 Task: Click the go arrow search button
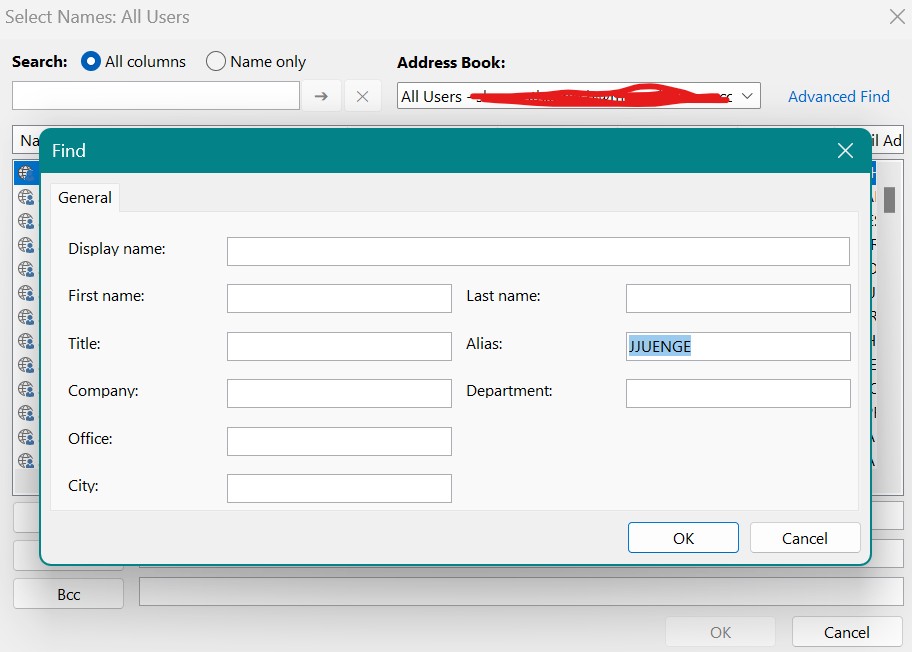pos(321,96)
